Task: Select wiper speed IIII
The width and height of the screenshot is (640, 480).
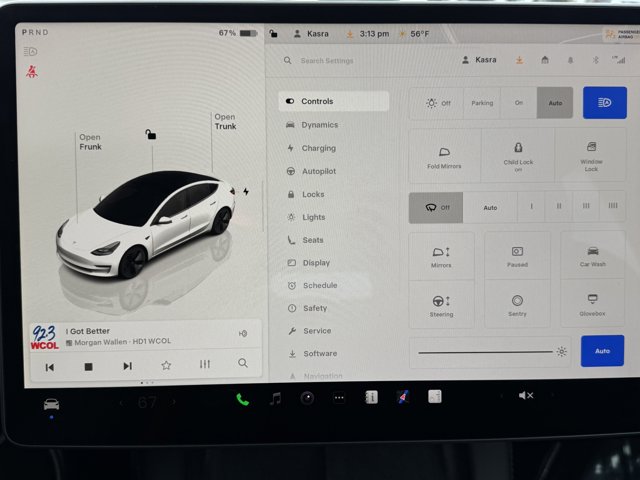Action: click(x=613, y=206)
